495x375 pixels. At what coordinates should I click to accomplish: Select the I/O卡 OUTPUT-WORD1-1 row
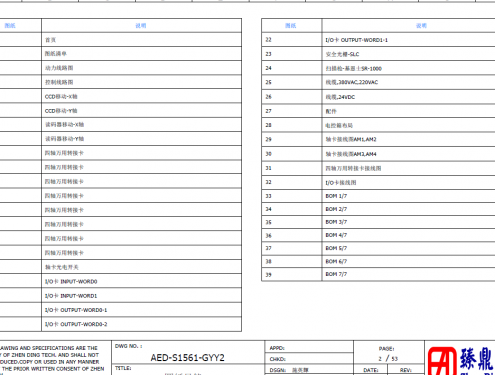(378, 40)
